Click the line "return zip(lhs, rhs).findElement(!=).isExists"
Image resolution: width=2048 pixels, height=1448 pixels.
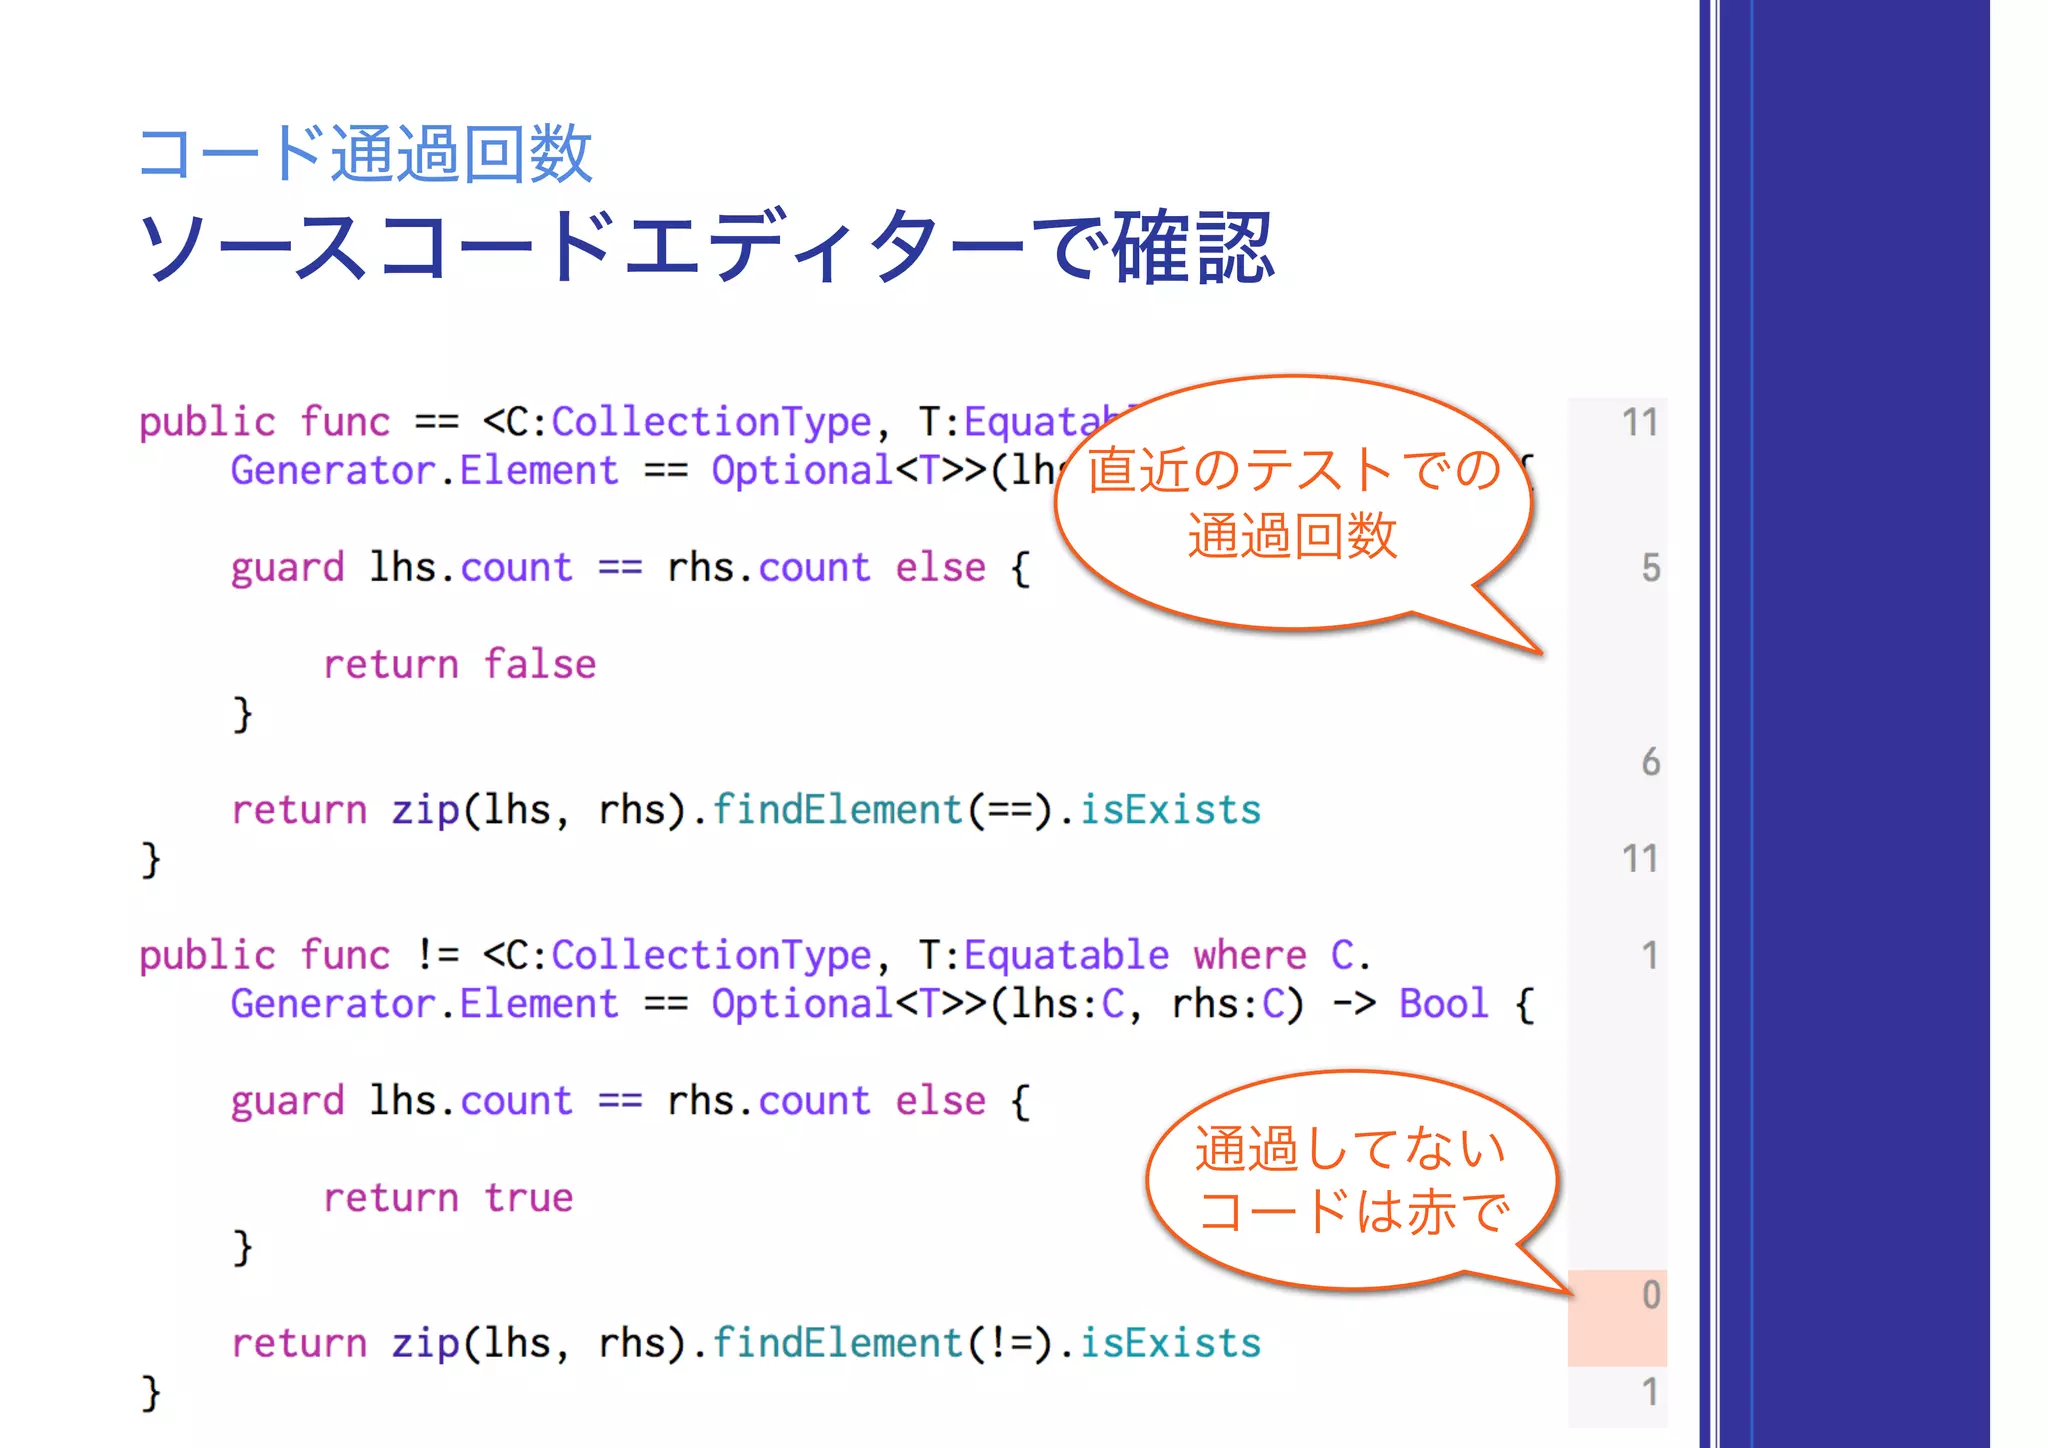[746, 1342]
